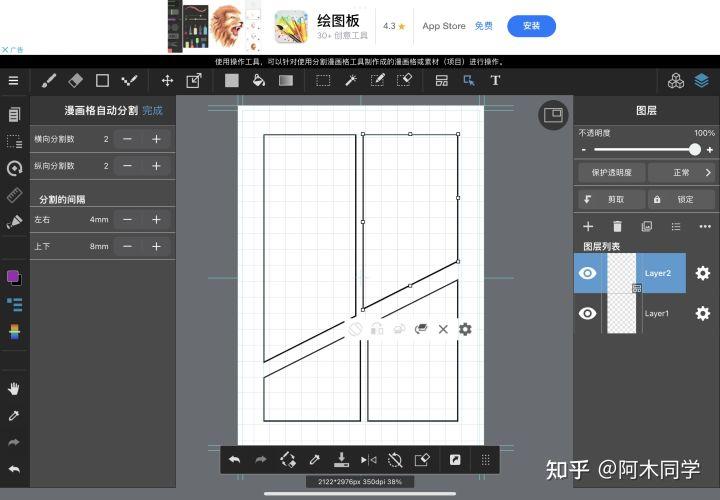Open the purple foreground color swatch

(13, 277)
